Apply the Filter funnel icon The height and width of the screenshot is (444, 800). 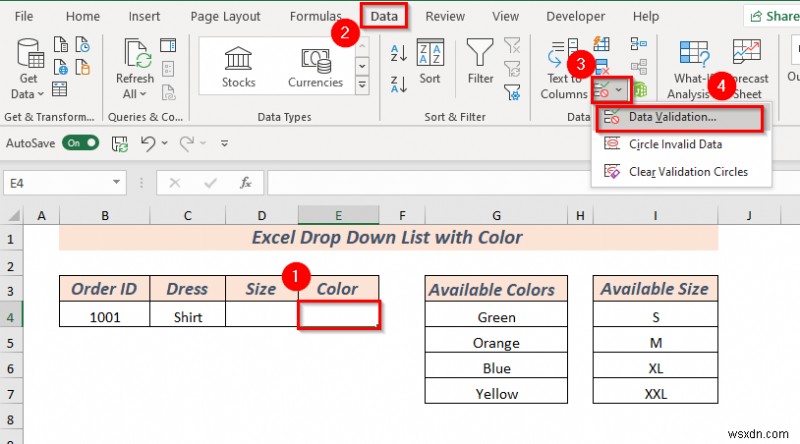coord(481,62)
